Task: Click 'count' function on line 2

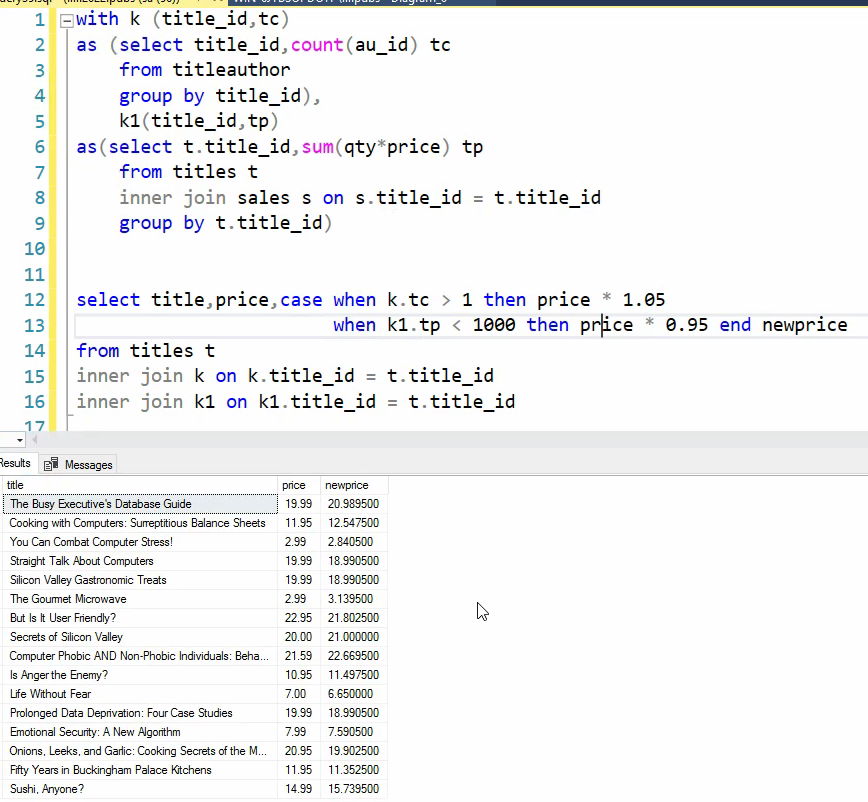Action: (317, 45)
